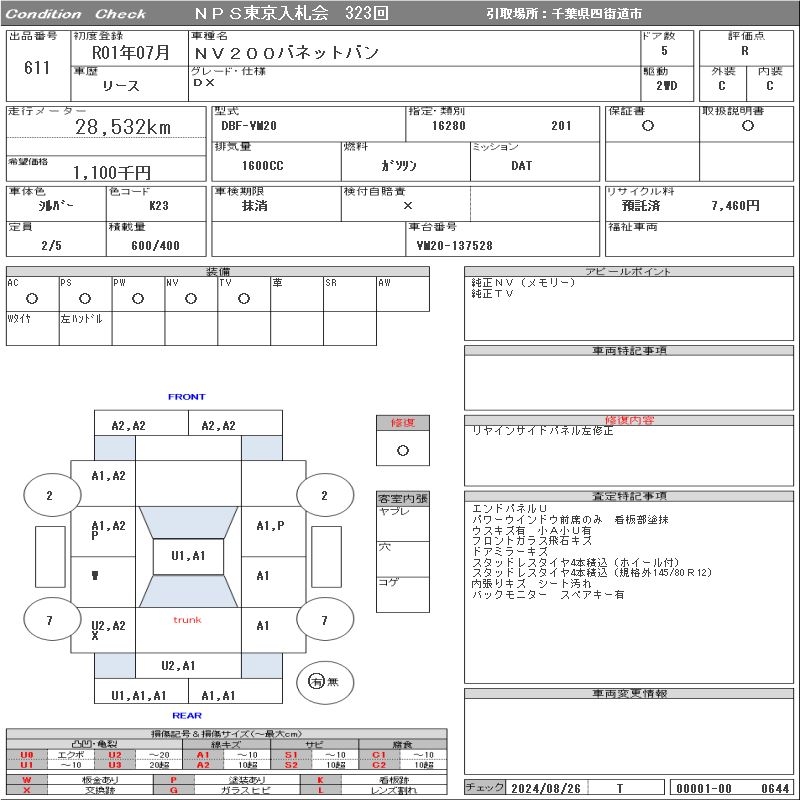Select the × mark under 検付自賠責
This screenshot has height=800, width=800.
[x=408, y=206]
